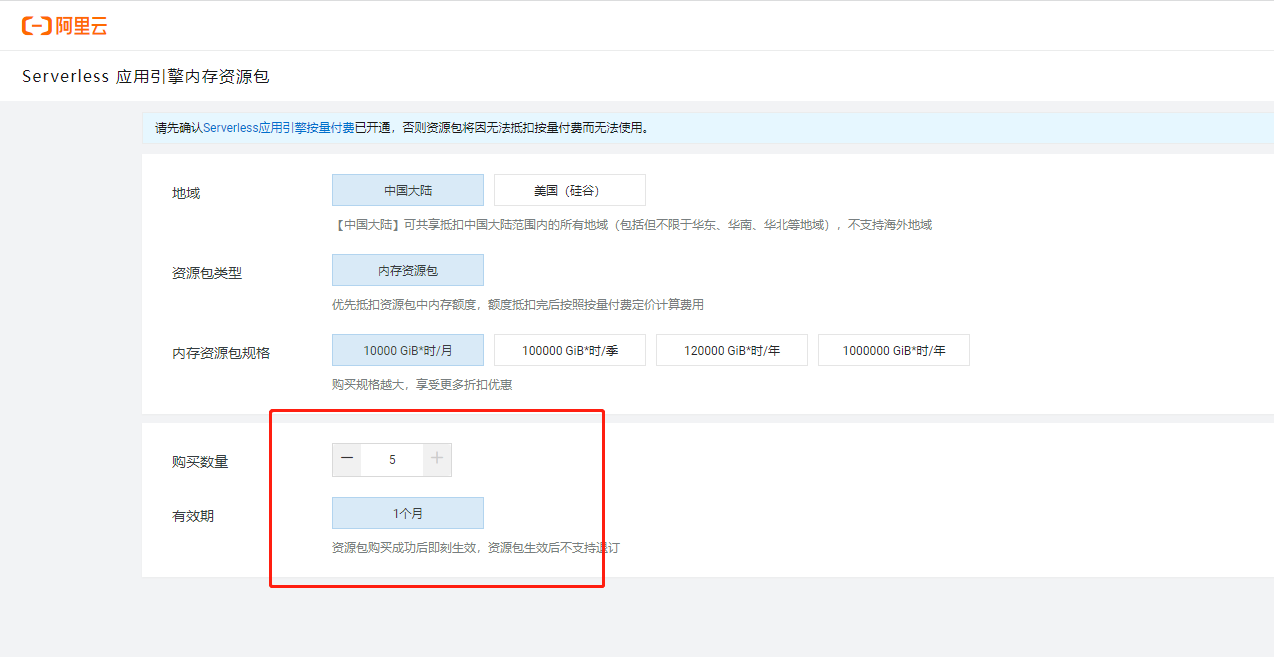Screen dimensions: 1274x657
Task: Select the 美国（硅谷） region option
Action: pos(570,190)
